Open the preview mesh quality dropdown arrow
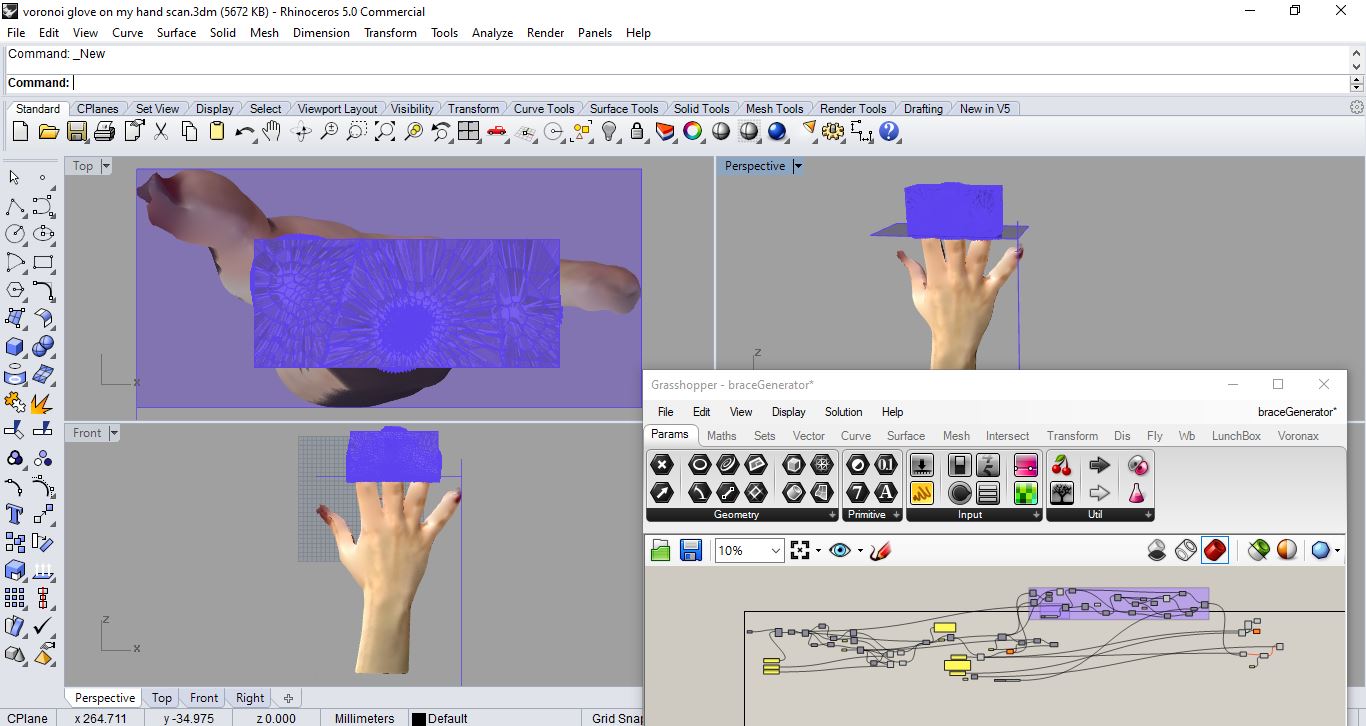The height and width of the screenshot is (726, 1366). pyautogui.click(x=1337, y=551)
